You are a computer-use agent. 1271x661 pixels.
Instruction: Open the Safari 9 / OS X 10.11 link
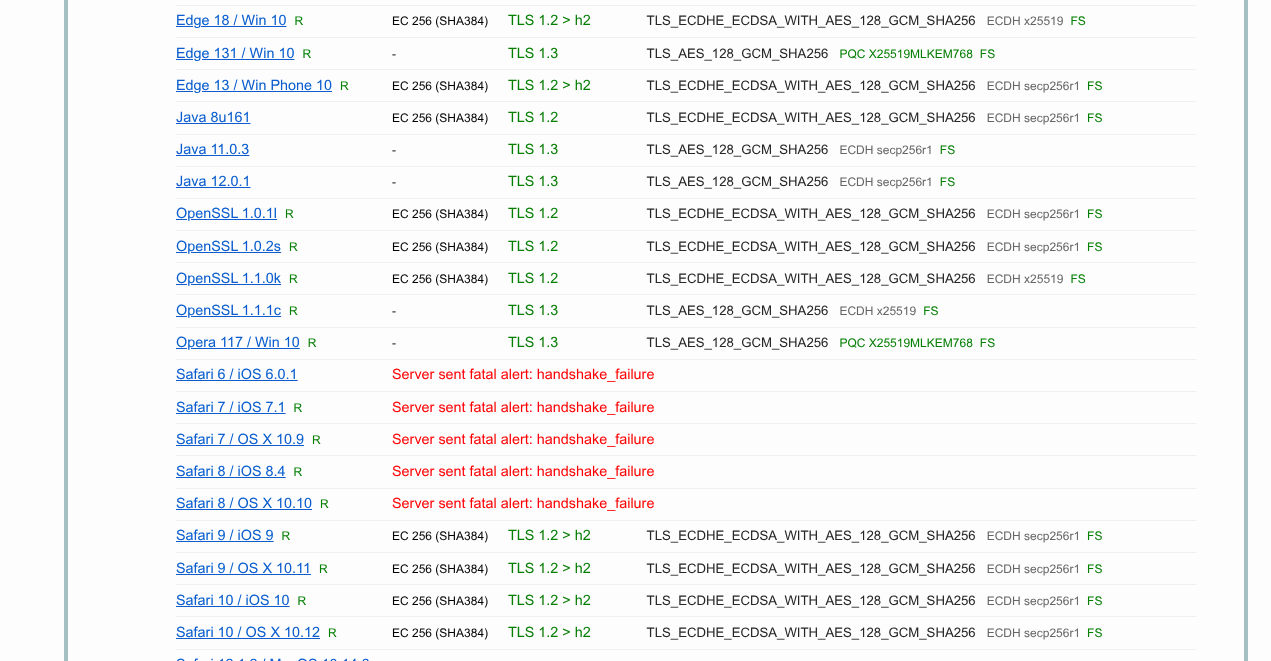coord(243,568)
